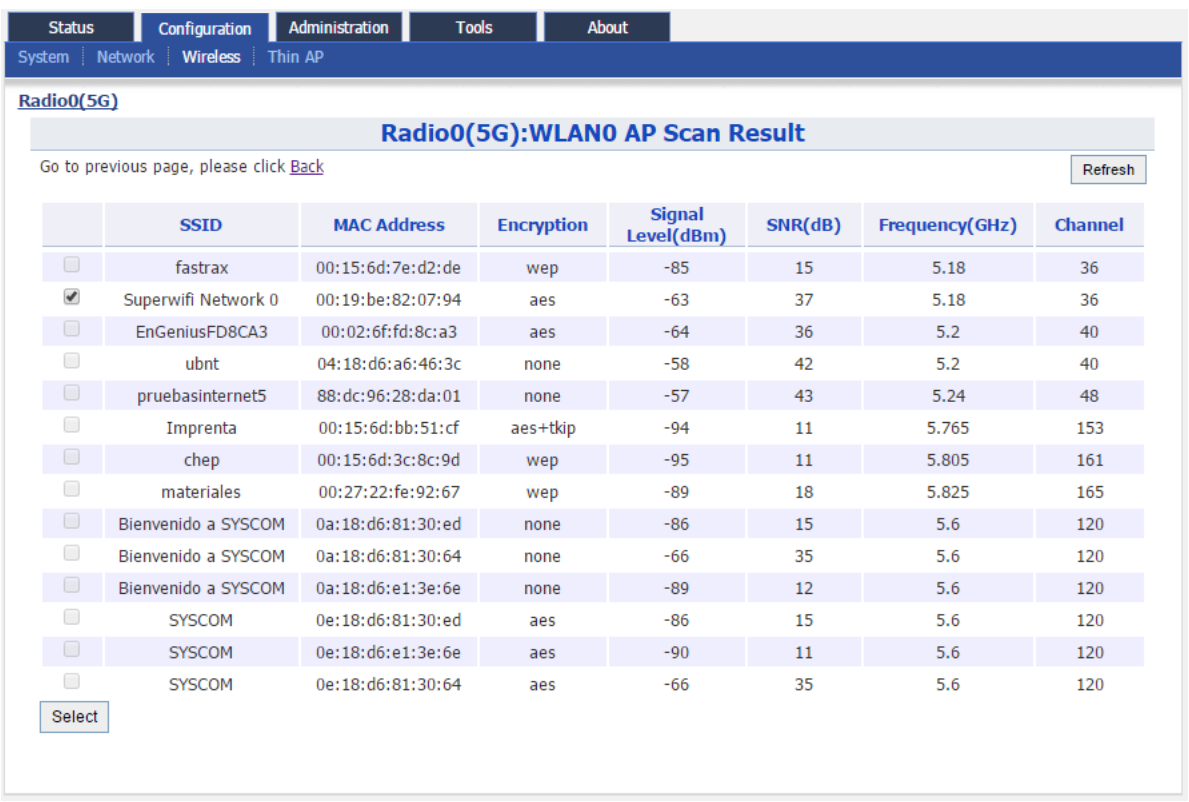Open the Network submenu
Image resolution: width=1189 pixels, height=802 pixels.
pyautogui.click(x=125, y=57)
